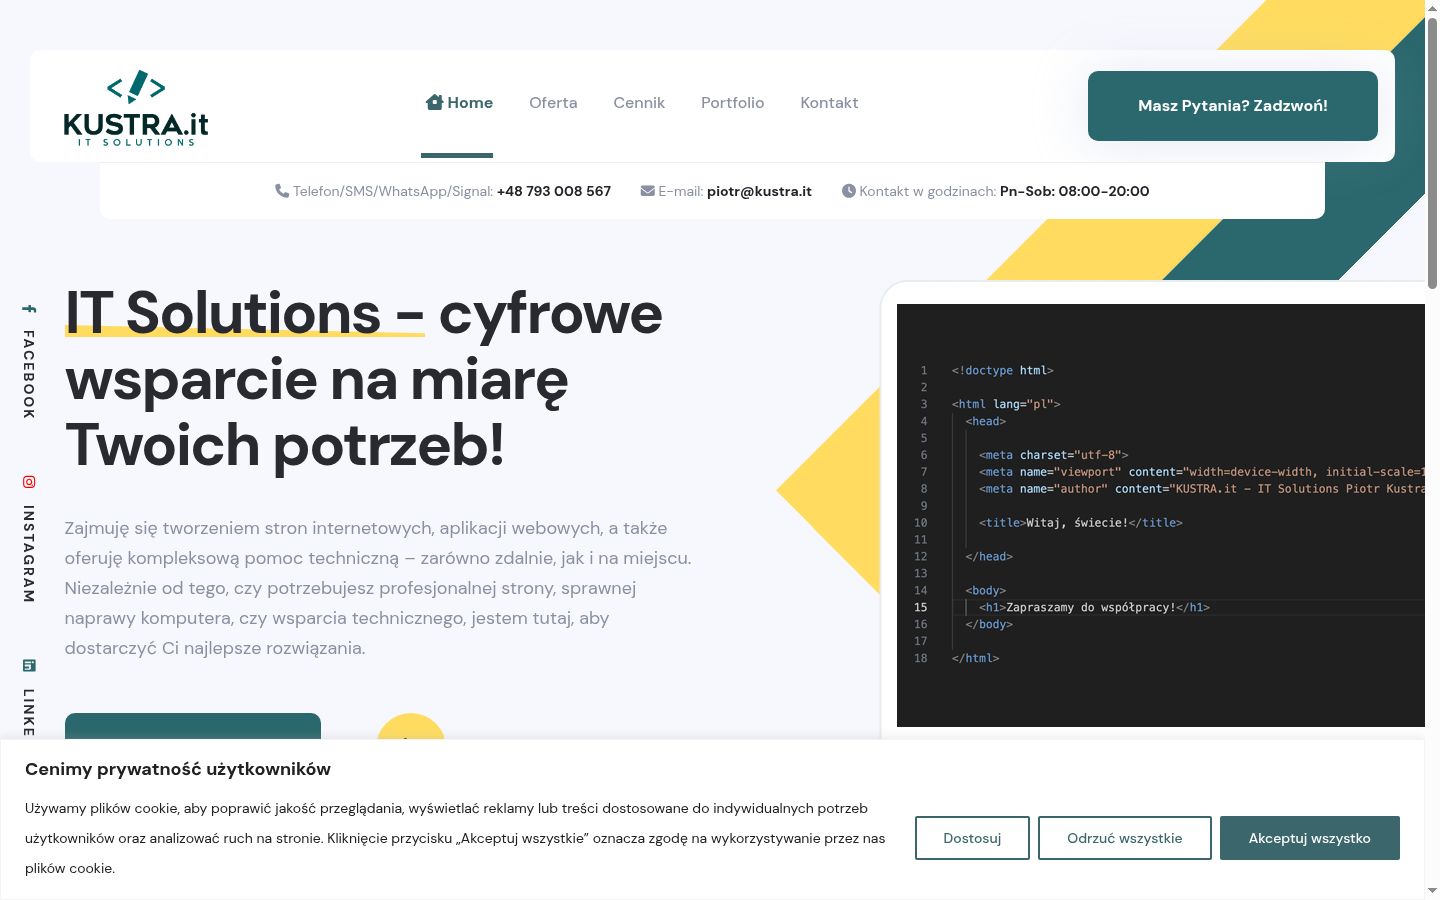Click the heading IT Solutions – cyfrowe wsparcie

pos(364,379)
